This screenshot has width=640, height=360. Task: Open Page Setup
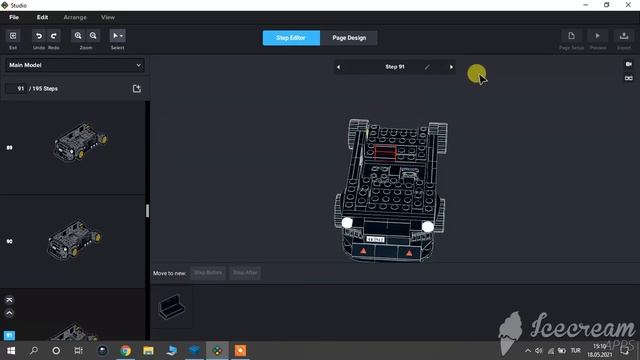(x=571, y=36)
